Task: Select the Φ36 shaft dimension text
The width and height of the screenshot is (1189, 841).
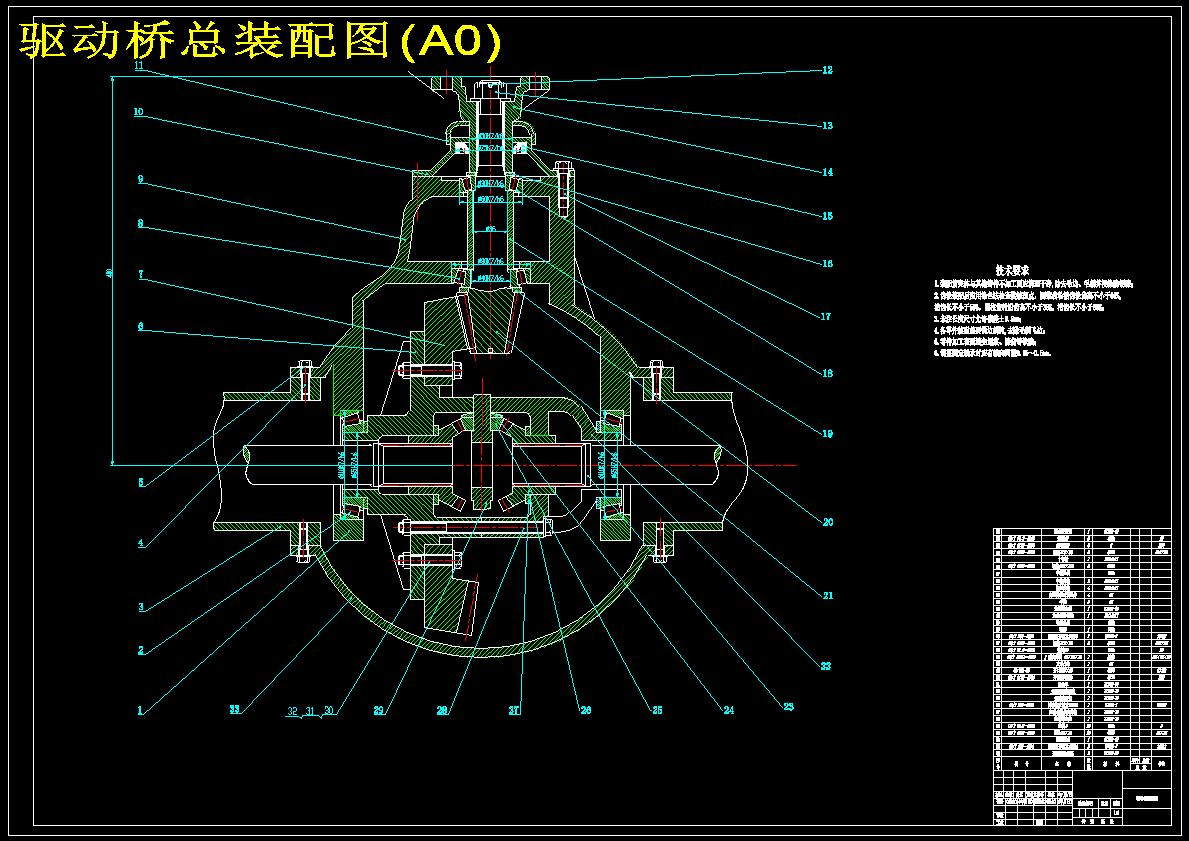Action: pos(490,228)
